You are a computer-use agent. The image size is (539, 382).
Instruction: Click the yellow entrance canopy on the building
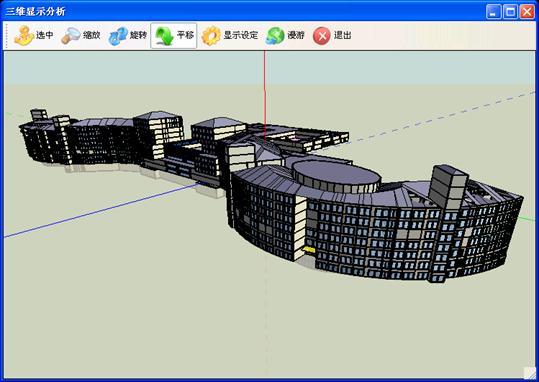pos(309,249)
